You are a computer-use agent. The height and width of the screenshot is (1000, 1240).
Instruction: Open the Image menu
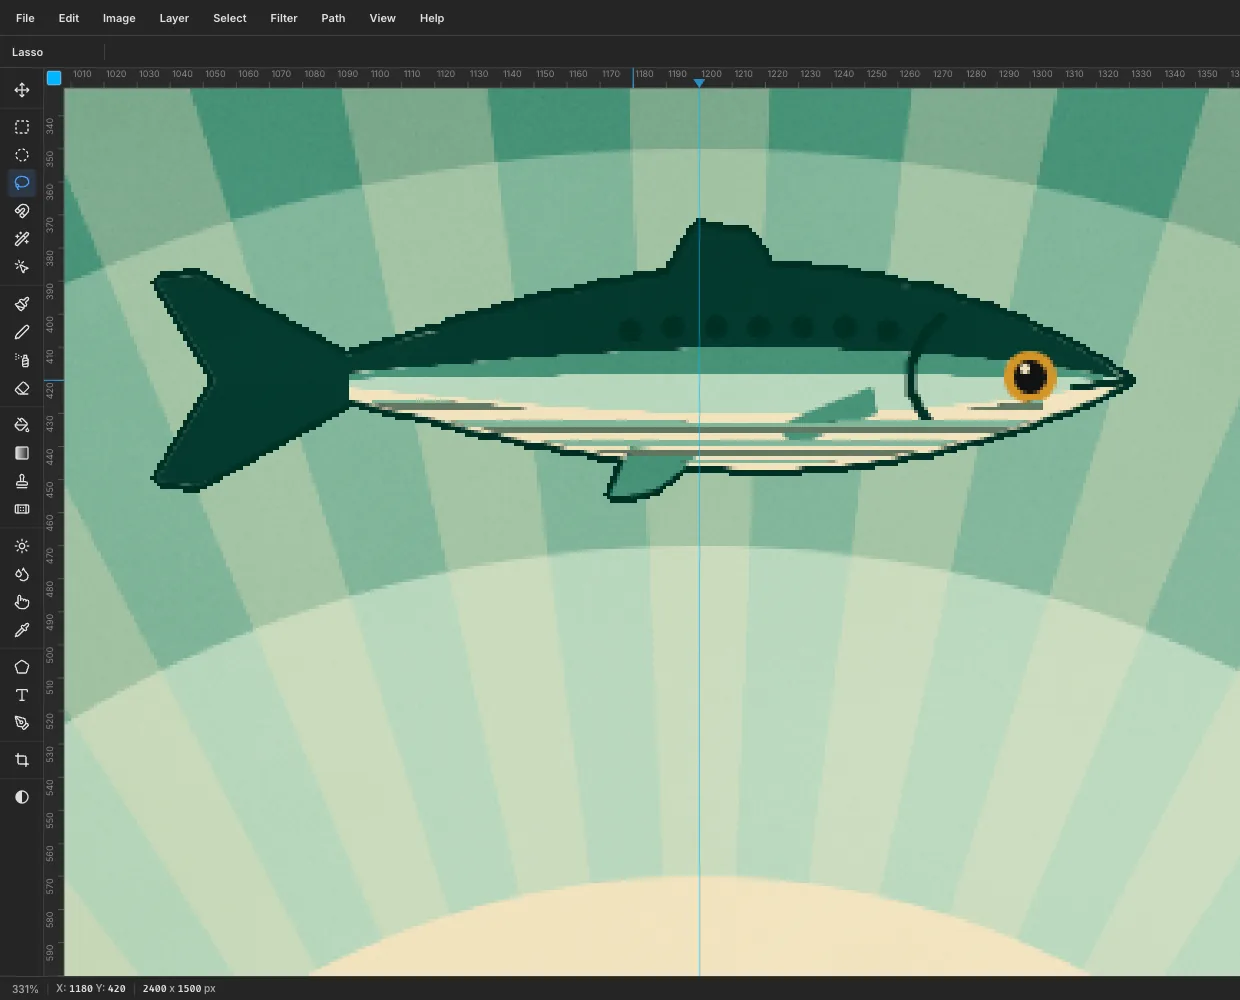(x=119, y=18)
